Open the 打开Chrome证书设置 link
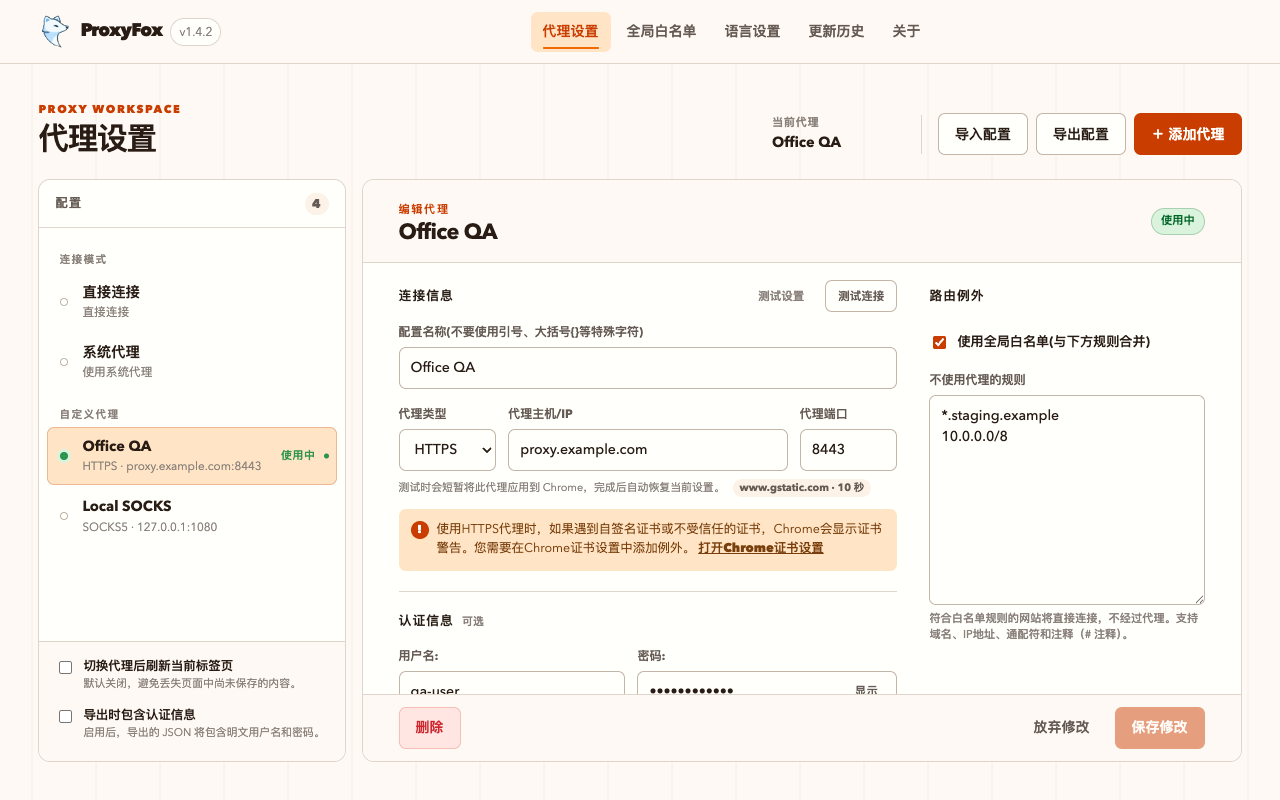The height and width of the screenshot is (800, 1280). point(760,548)
